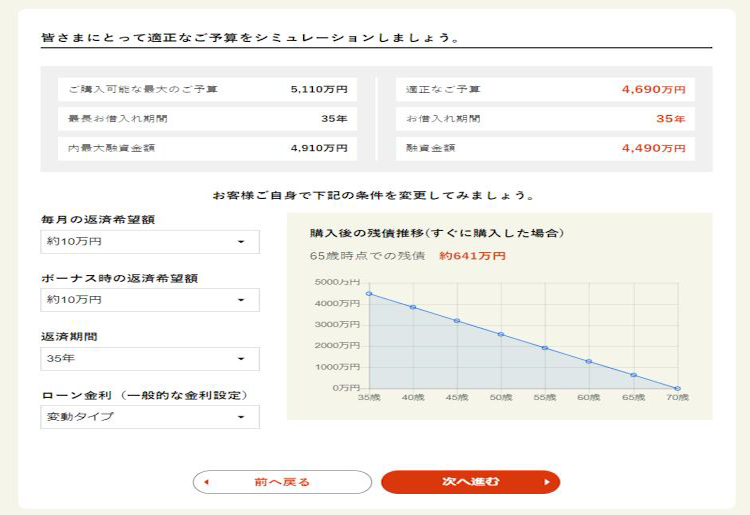Click the chart data point at 35歳

click(369, 294)
